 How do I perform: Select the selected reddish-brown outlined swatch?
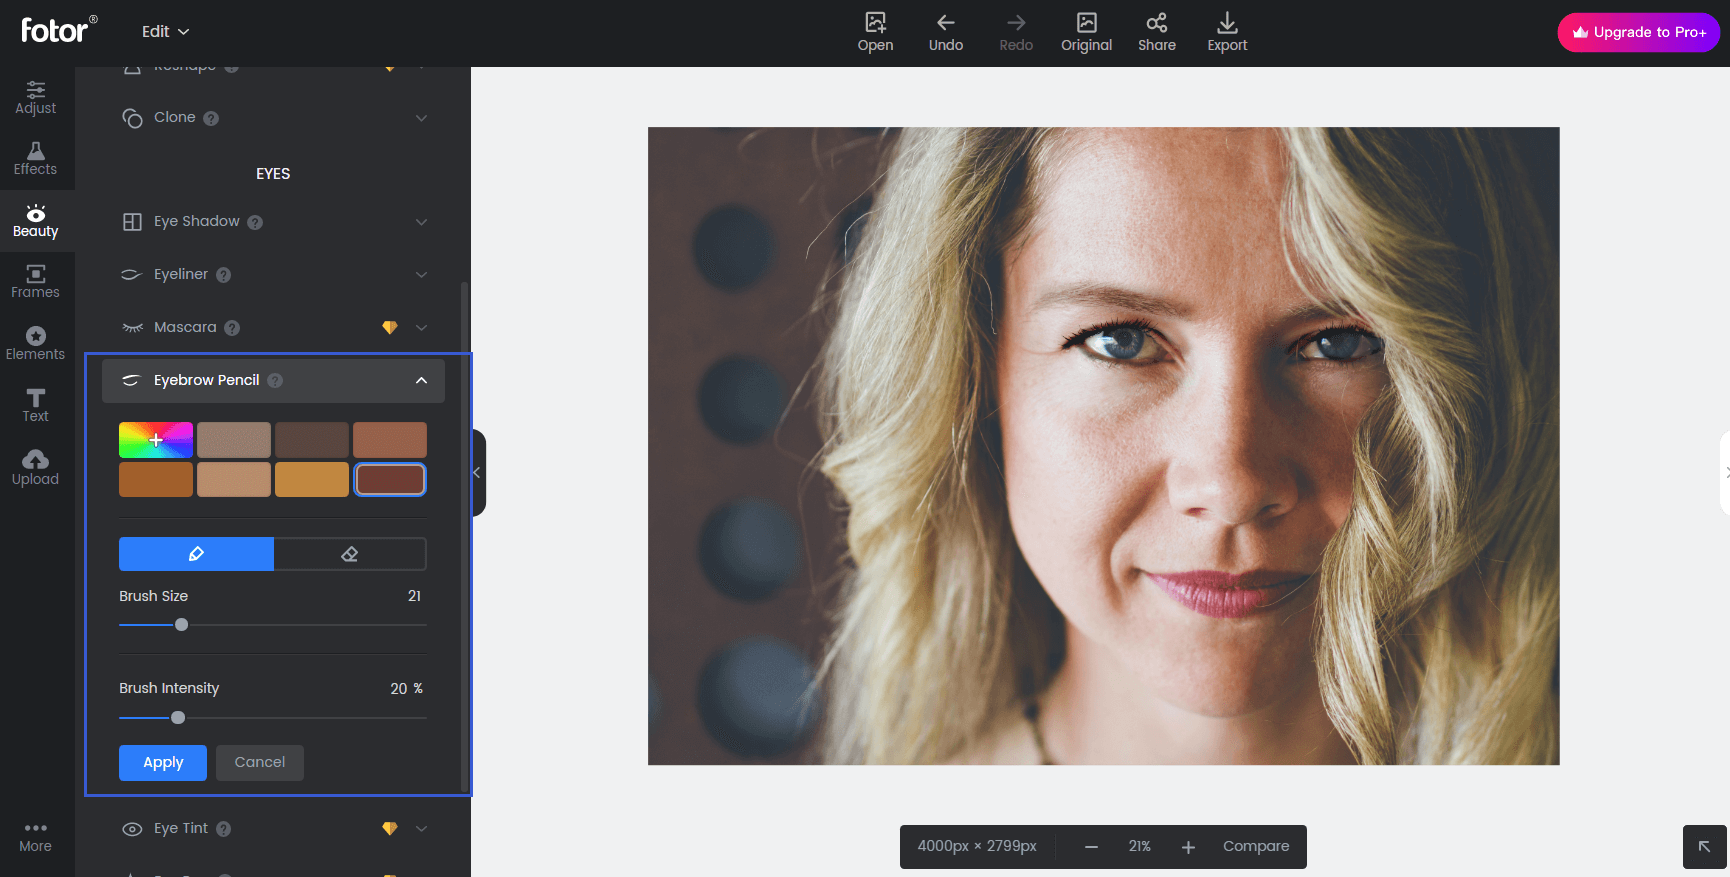point(390,480)
